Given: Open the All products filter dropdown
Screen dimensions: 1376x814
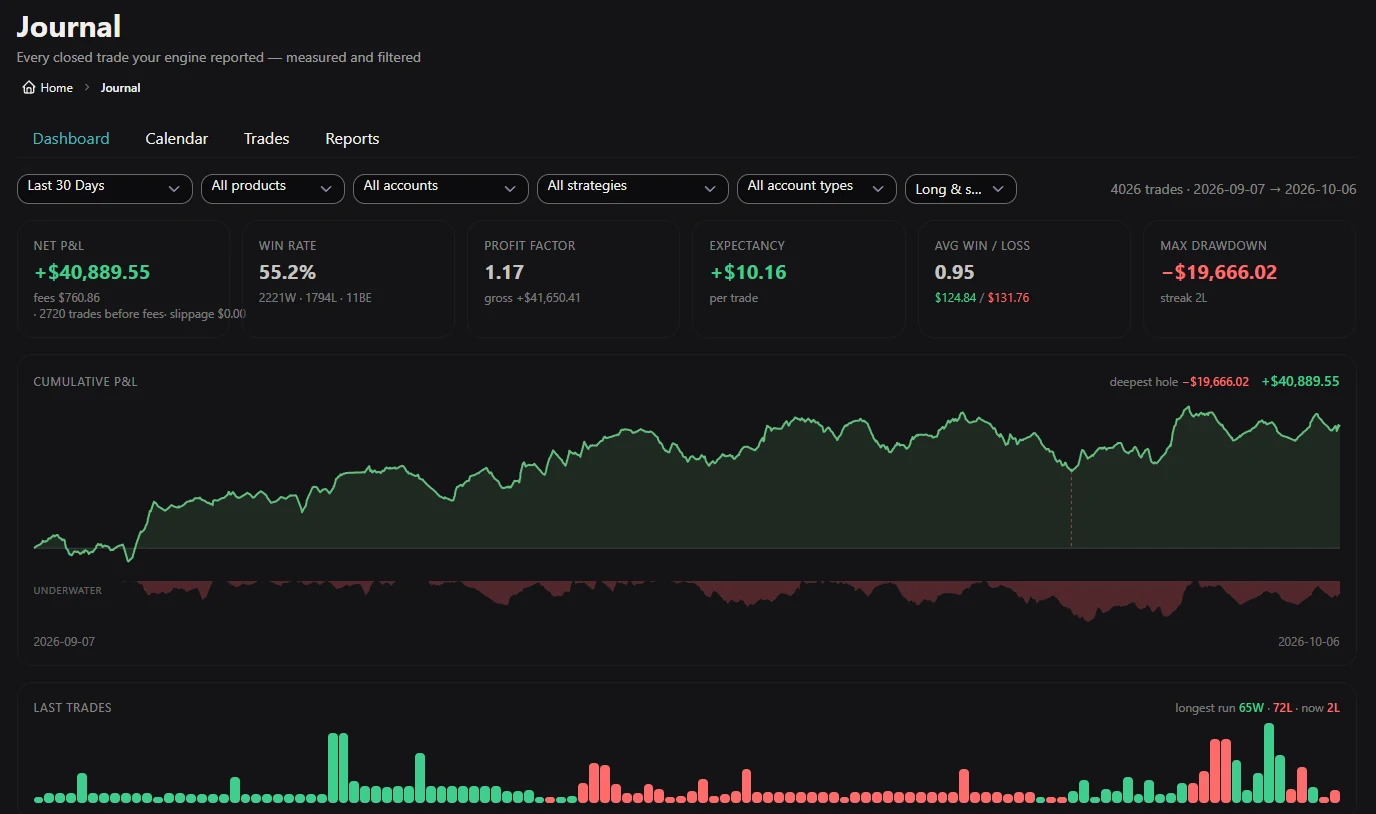Looking at the screenshot, I should [x=273, y=188].
